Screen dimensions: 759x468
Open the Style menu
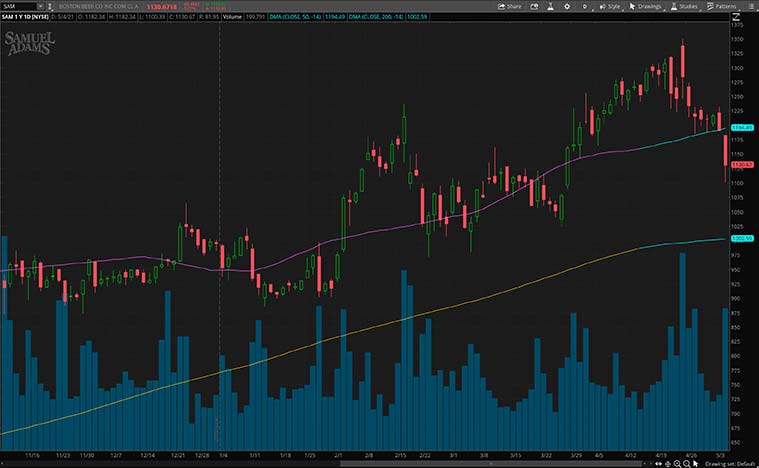point(609,6)
